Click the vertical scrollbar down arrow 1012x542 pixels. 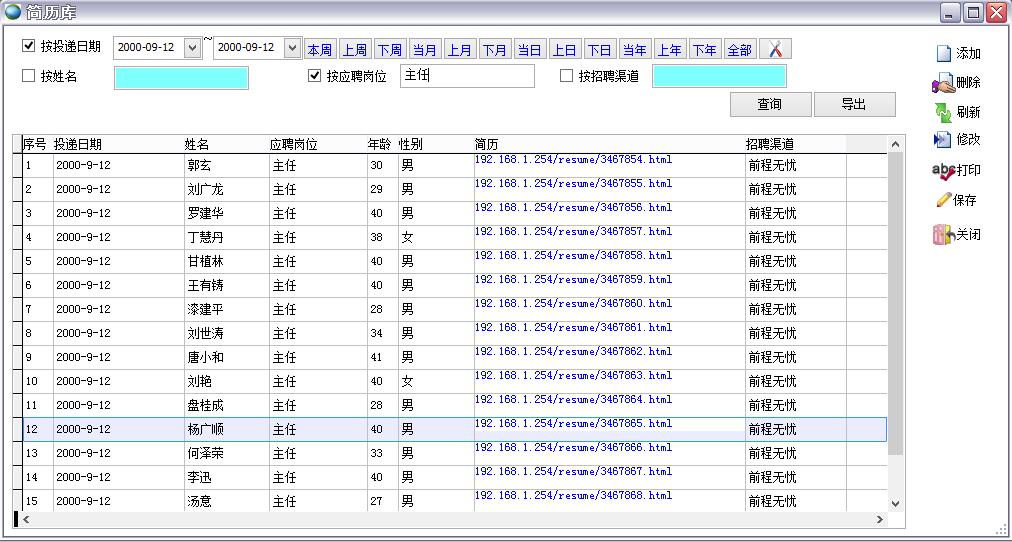click(895, 504)
